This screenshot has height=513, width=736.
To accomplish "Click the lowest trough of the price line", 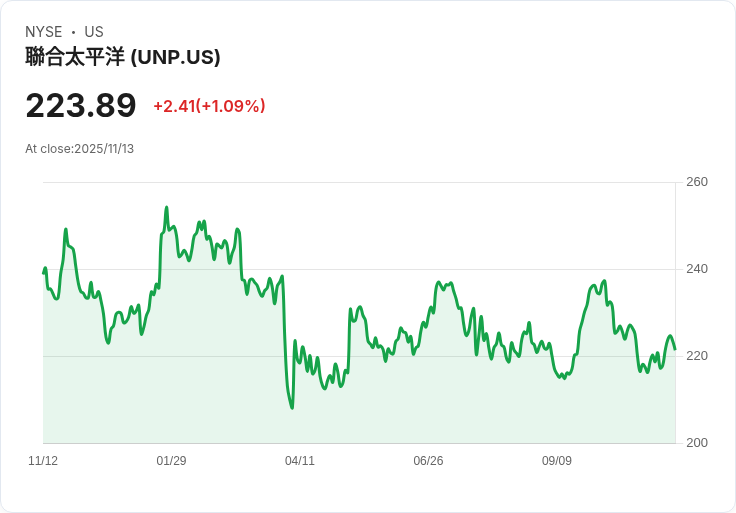I will 292,408.
